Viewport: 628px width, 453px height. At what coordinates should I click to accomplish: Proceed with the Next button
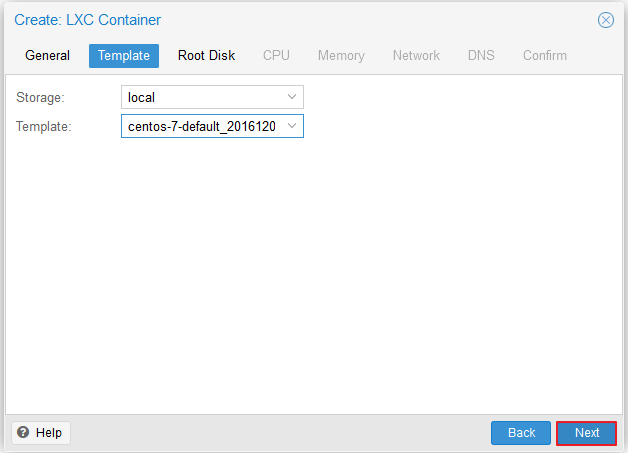tap(587, 433)
